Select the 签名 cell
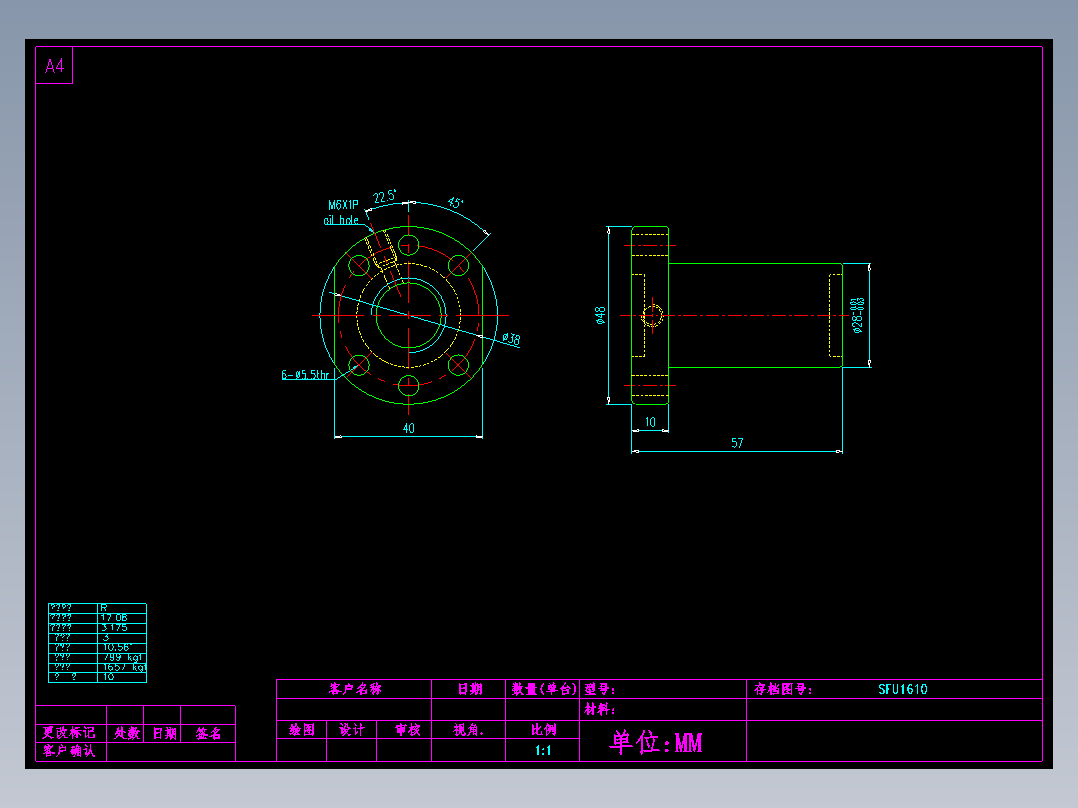 point(208,733)
